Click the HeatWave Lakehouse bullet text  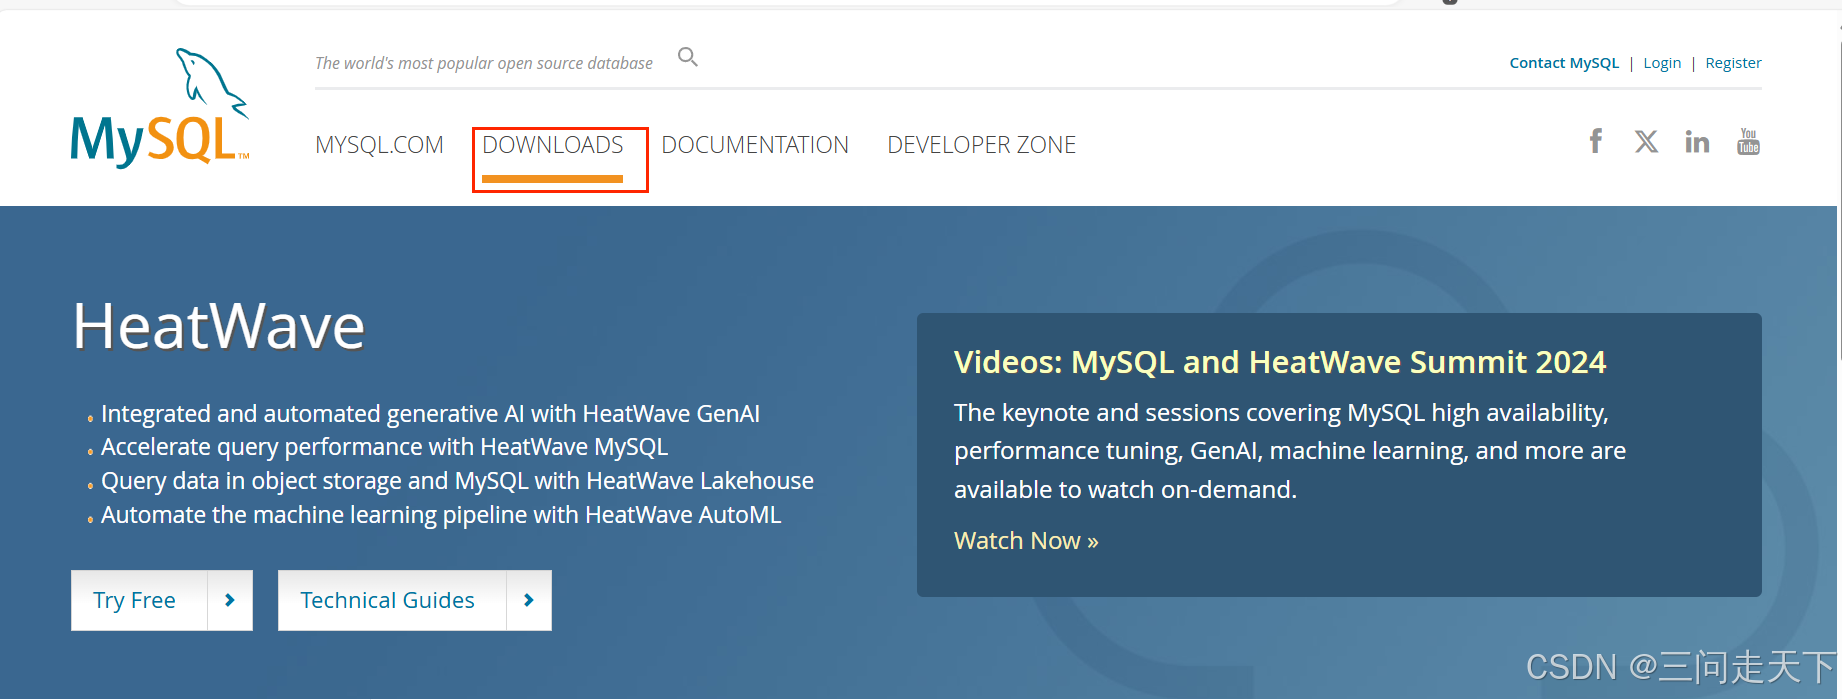(x=457, y=481)
